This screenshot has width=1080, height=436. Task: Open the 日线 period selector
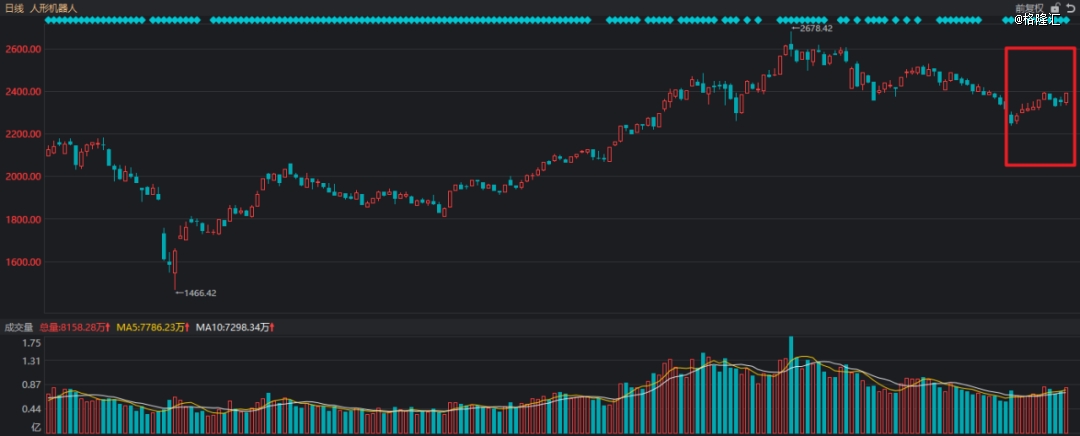coord(15,7)
